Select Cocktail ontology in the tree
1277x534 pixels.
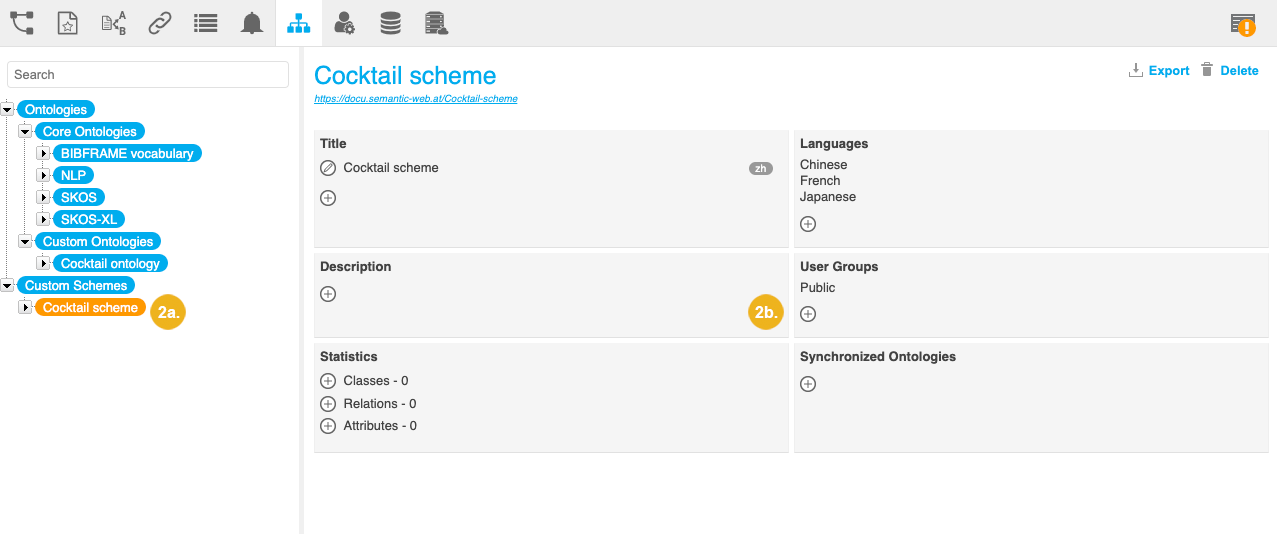point(110,263)
